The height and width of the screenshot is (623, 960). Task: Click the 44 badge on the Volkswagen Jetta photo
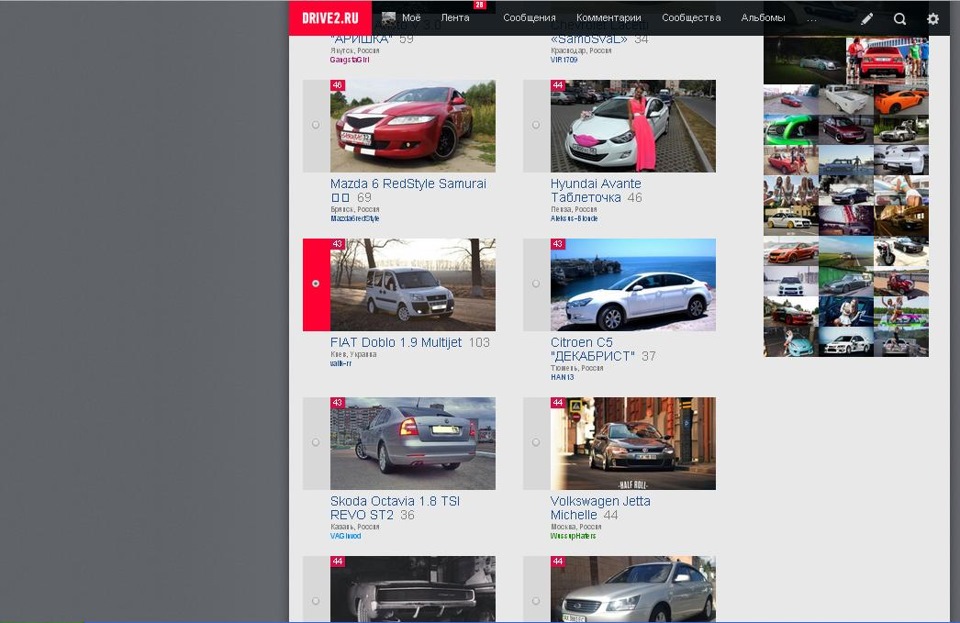coord(558,402)
